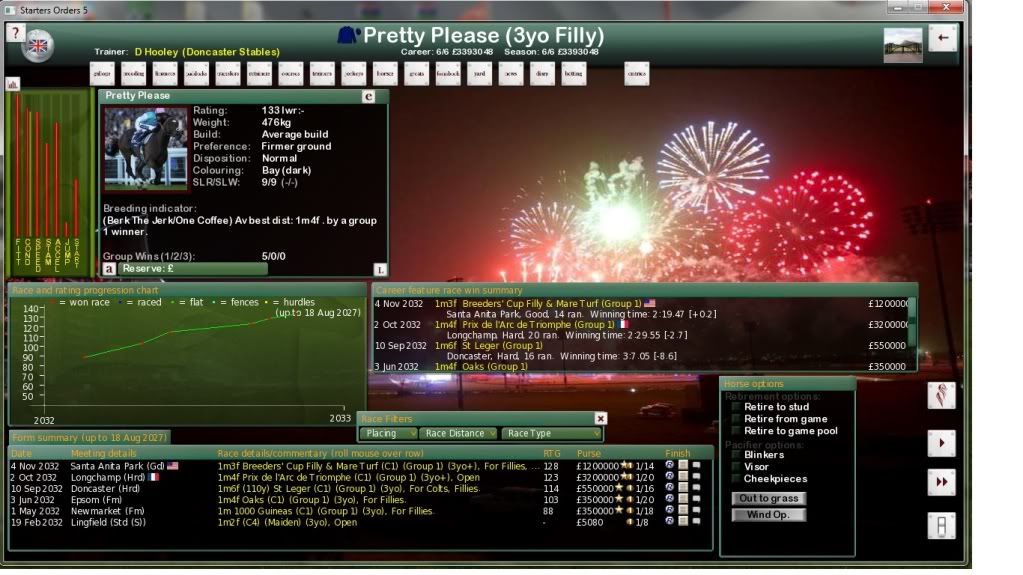The width and height of the screenshot is (1023, 575).
Task: Toggle the Blinkers checkbox
Action: pyautogui.click(x=736, y=454)
